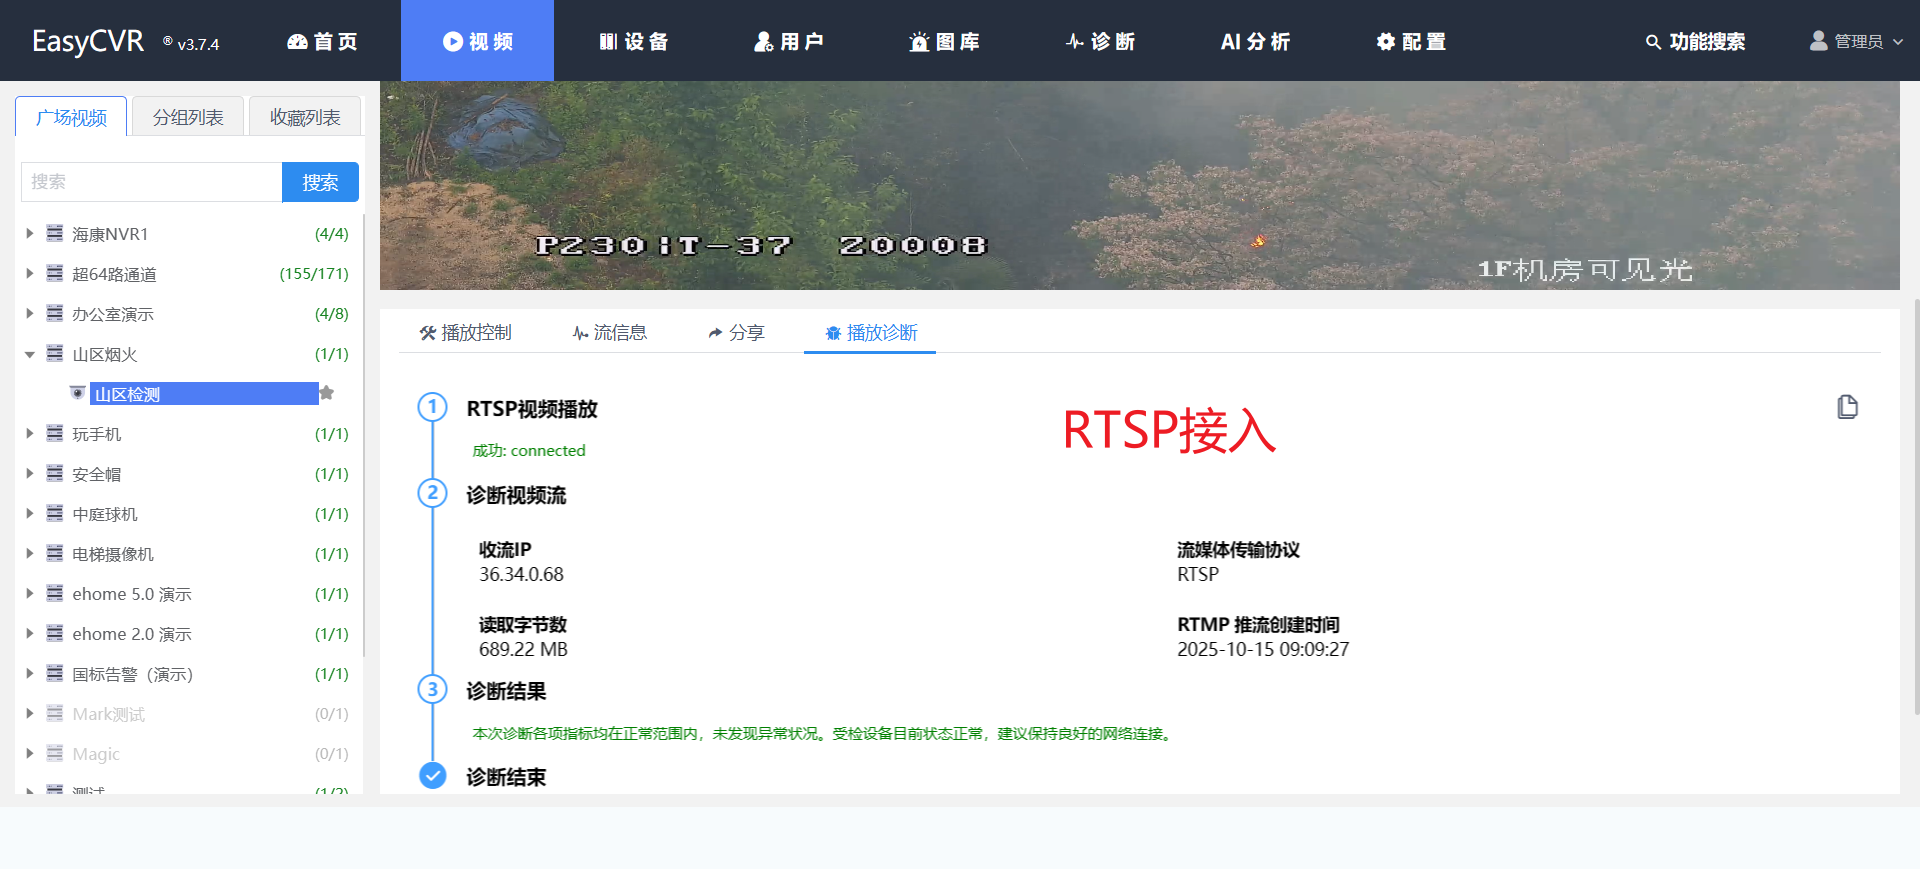Open the 诊断 diagnostics nav item
The width and height of the screenshot is (1920, 869).
pyautogui.click(x=1100, y=41)
